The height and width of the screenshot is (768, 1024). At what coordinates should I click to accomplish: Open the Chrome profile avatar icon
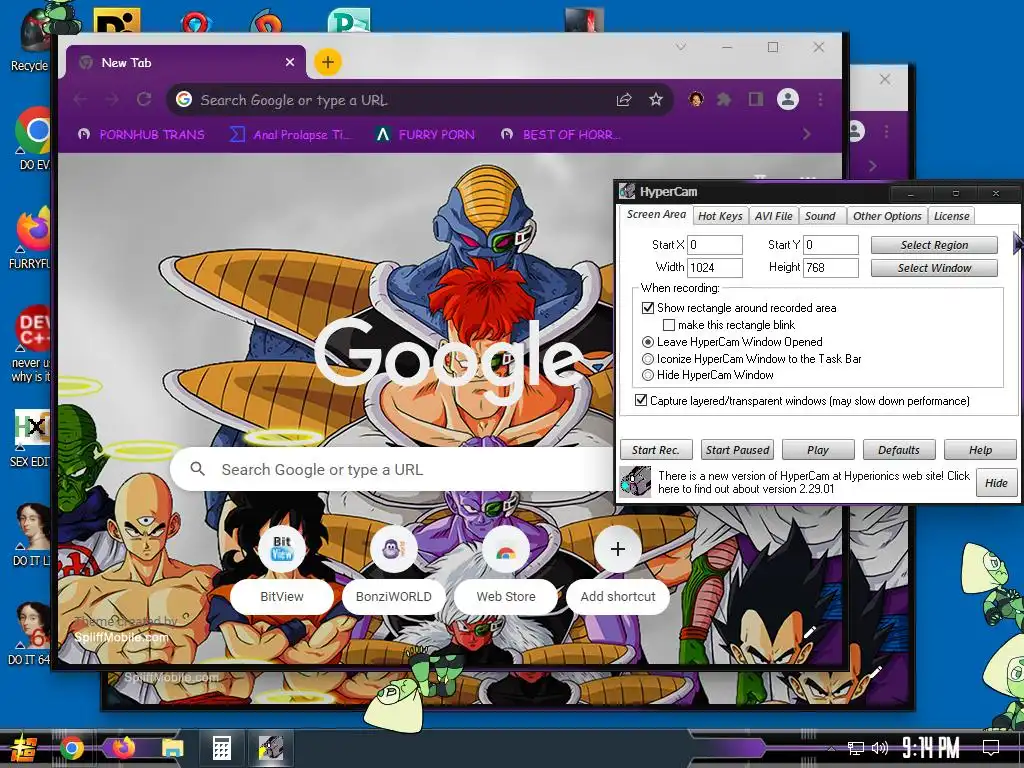click(x=788, y=99)
